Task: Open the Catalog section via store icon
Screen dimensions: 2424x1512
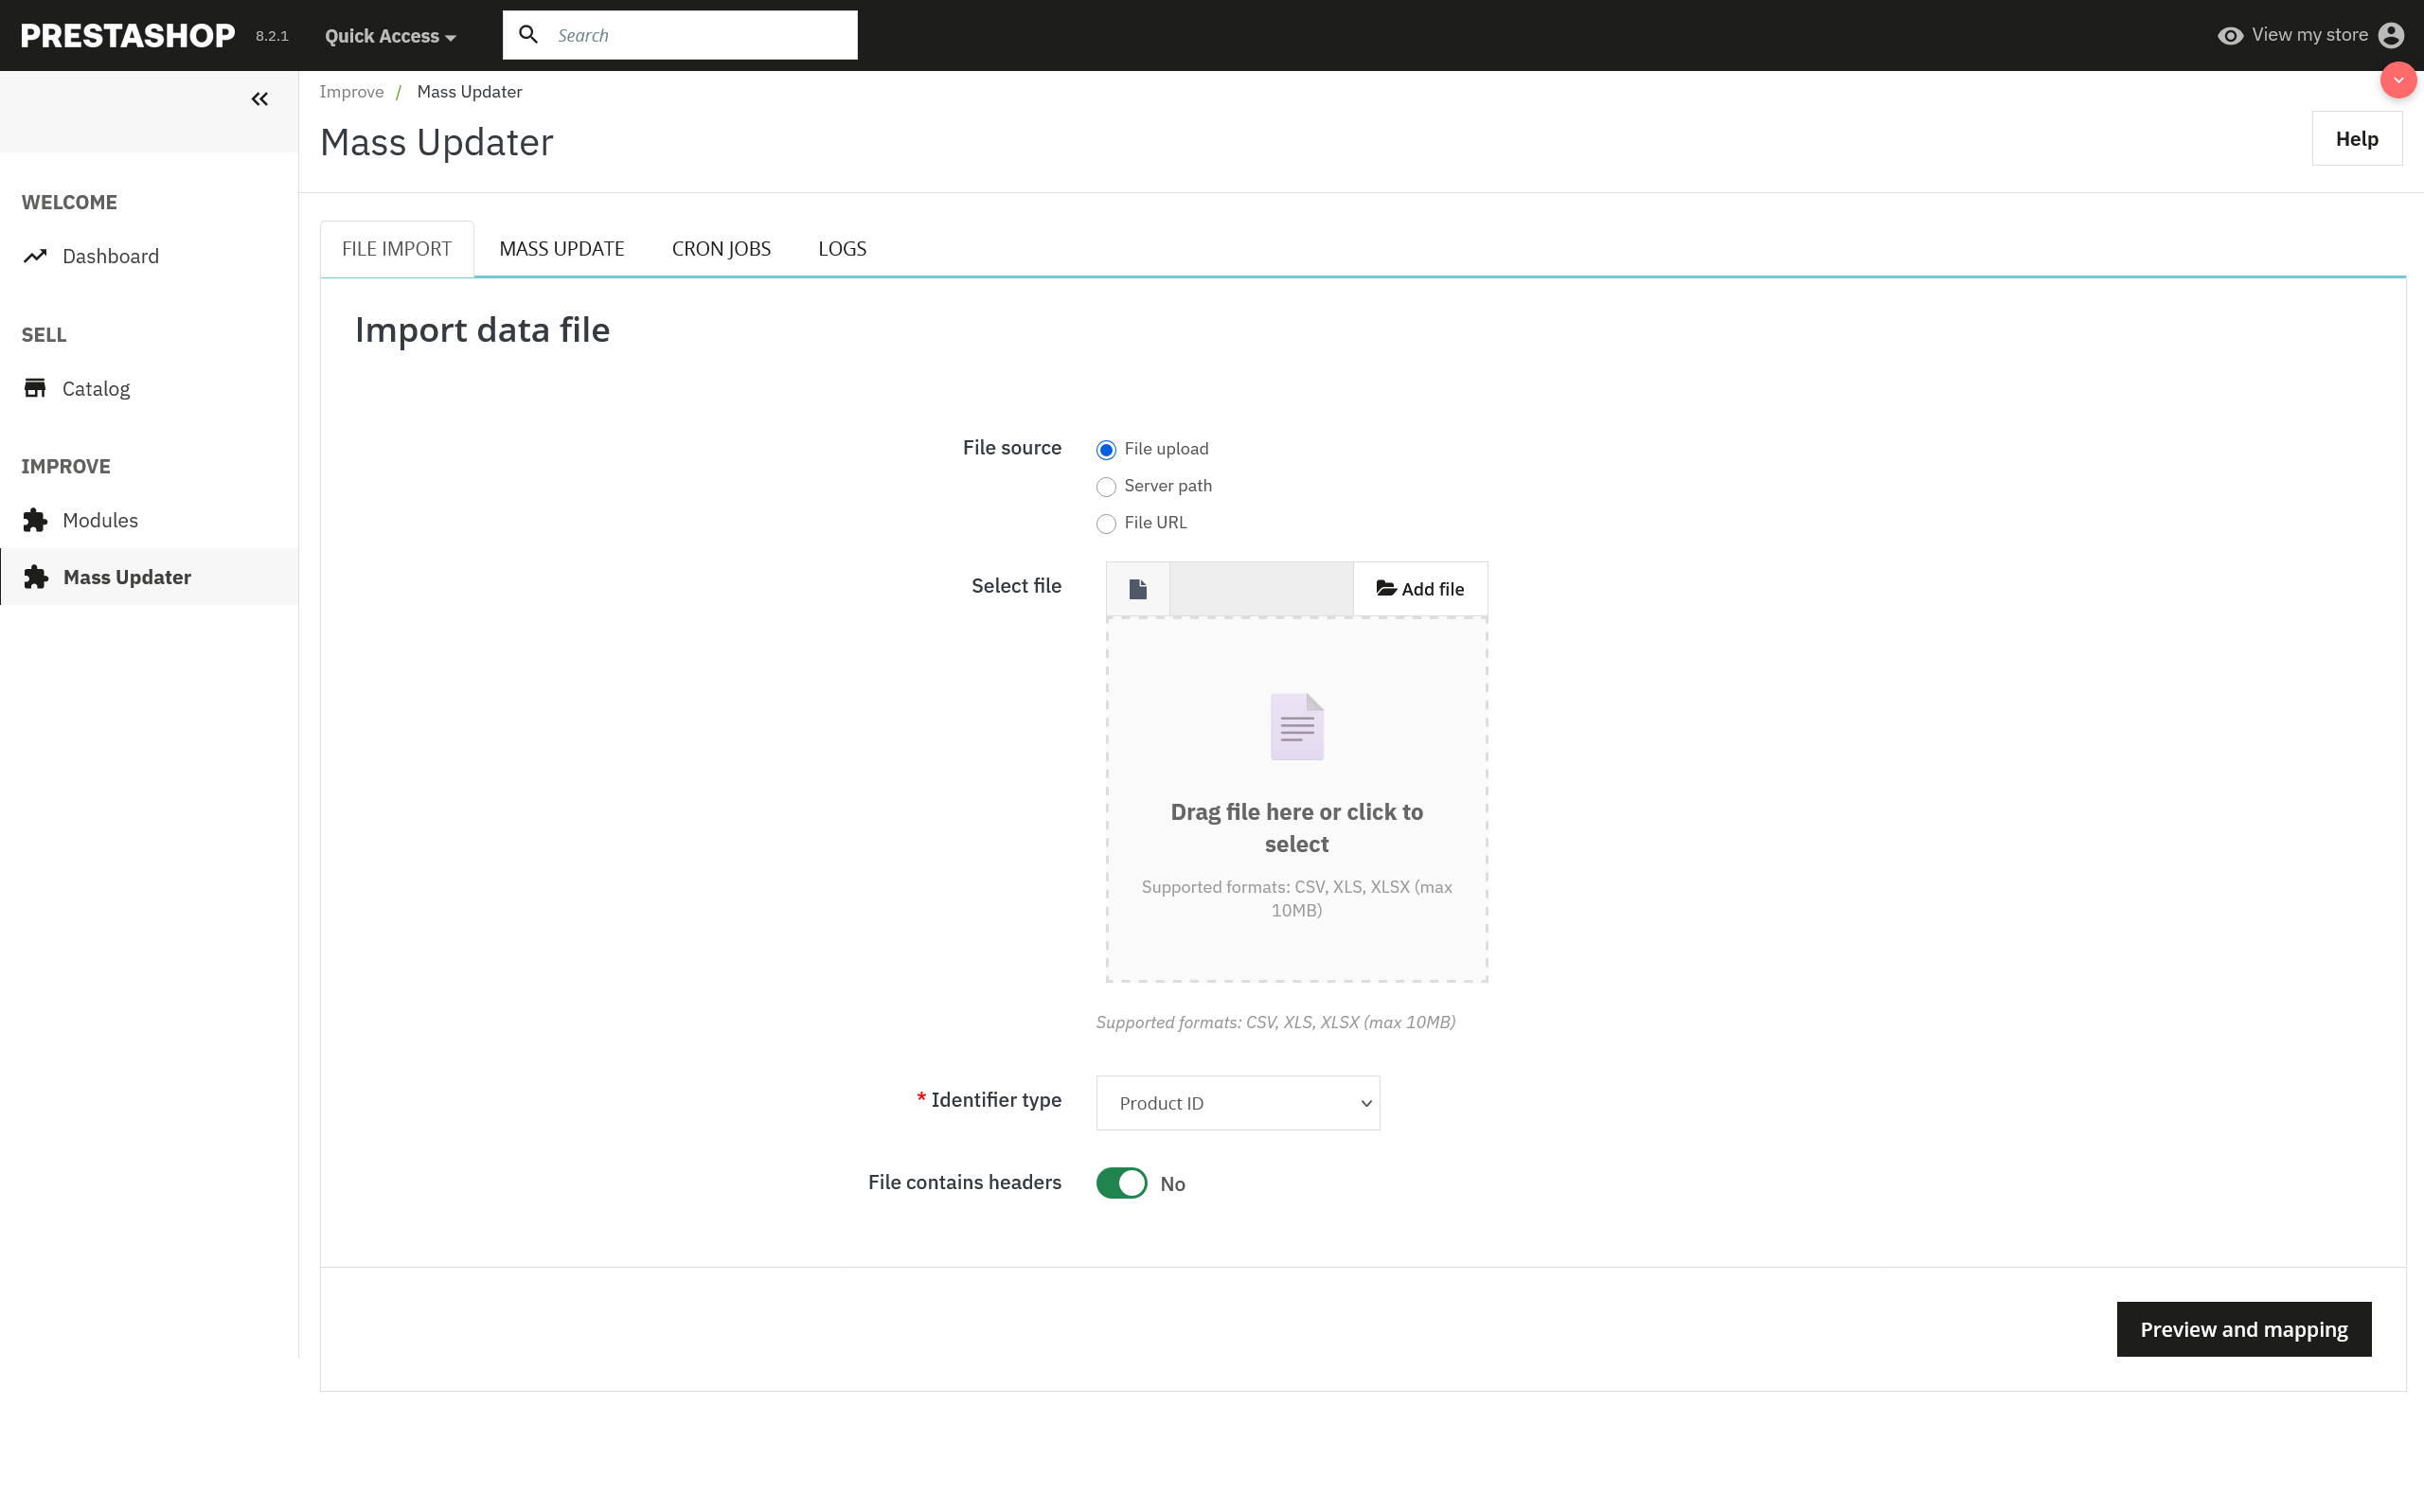Action: (35, 388)
